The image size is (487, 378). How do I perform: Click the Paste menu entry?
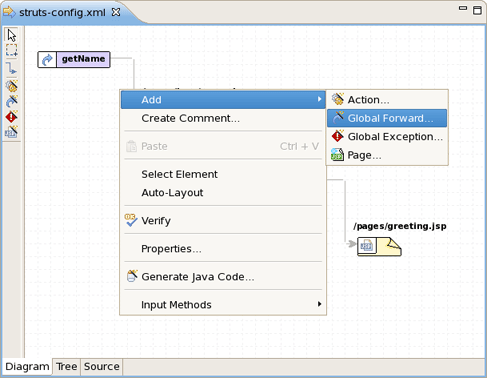point(223,146)
